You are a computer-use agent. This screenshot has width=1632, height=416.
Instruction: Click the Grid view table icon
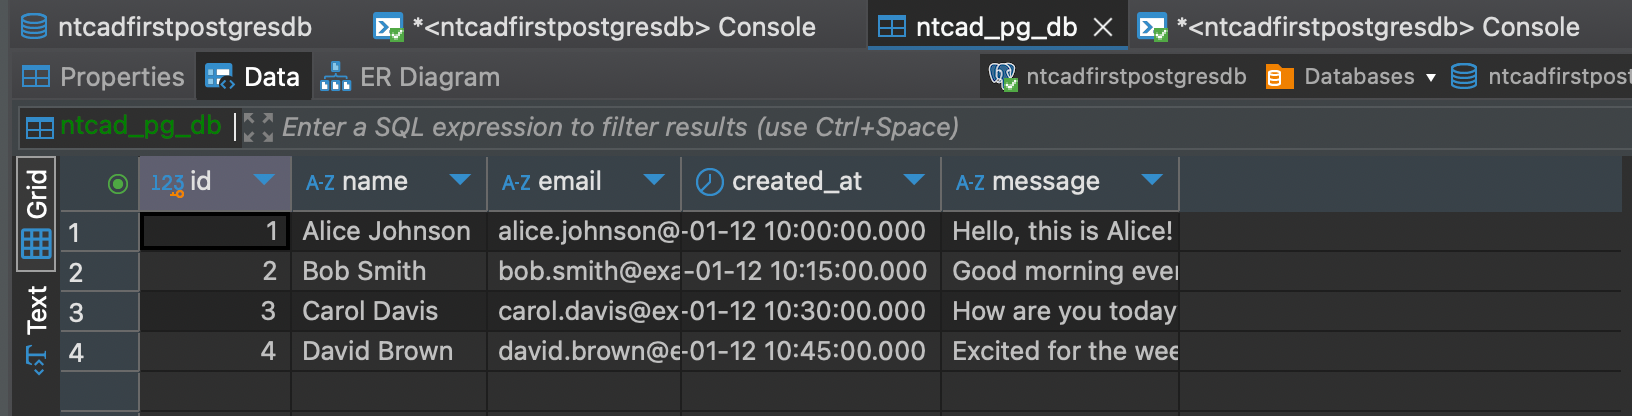point(36,244)
